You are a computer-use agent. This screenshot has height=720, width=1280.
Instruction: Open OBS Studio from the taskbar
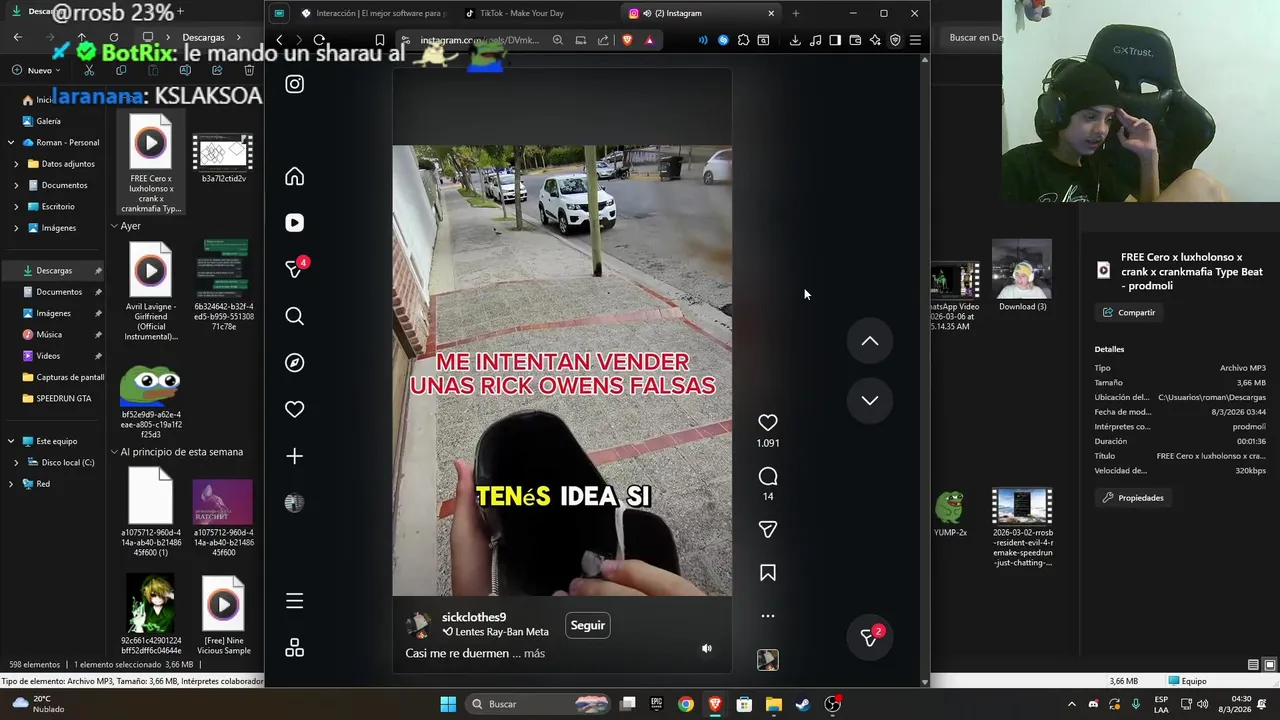pyautogui.click(x=832, y=704)
